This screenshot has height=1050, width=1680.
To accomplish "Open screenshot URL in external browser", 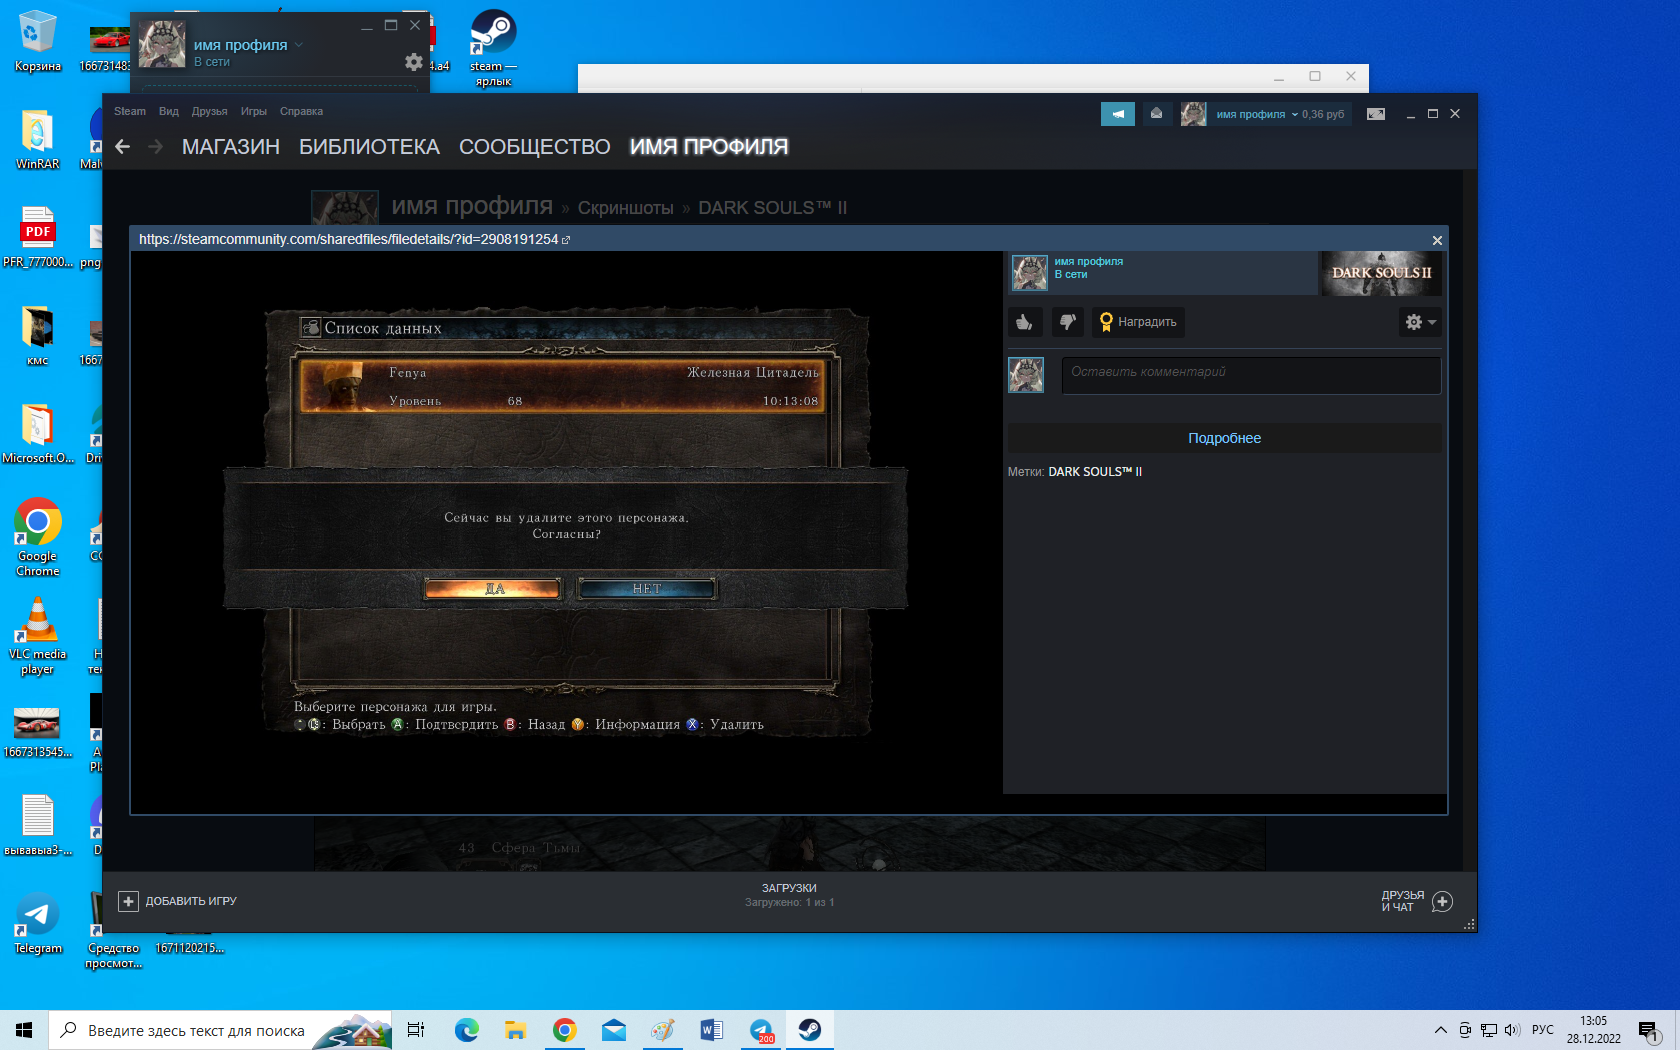I will click(x=565, y=240).
